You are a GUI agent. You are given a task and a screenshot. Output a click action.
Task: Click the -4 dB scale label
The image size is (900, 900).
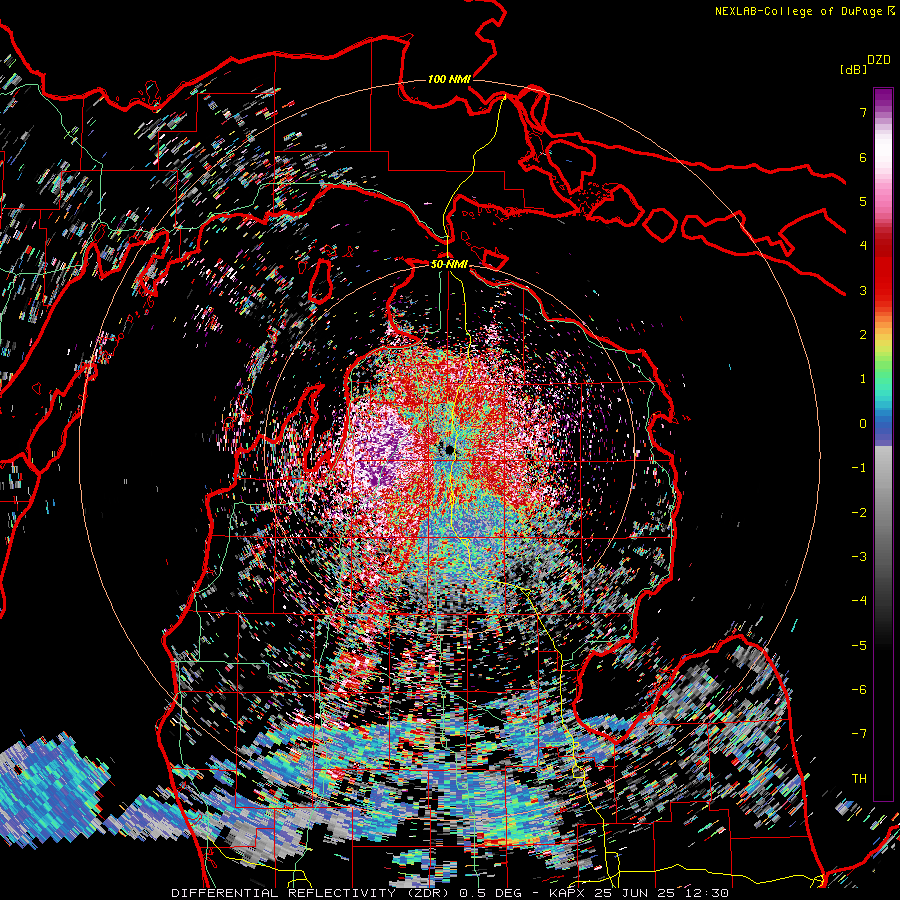[859, 601]
